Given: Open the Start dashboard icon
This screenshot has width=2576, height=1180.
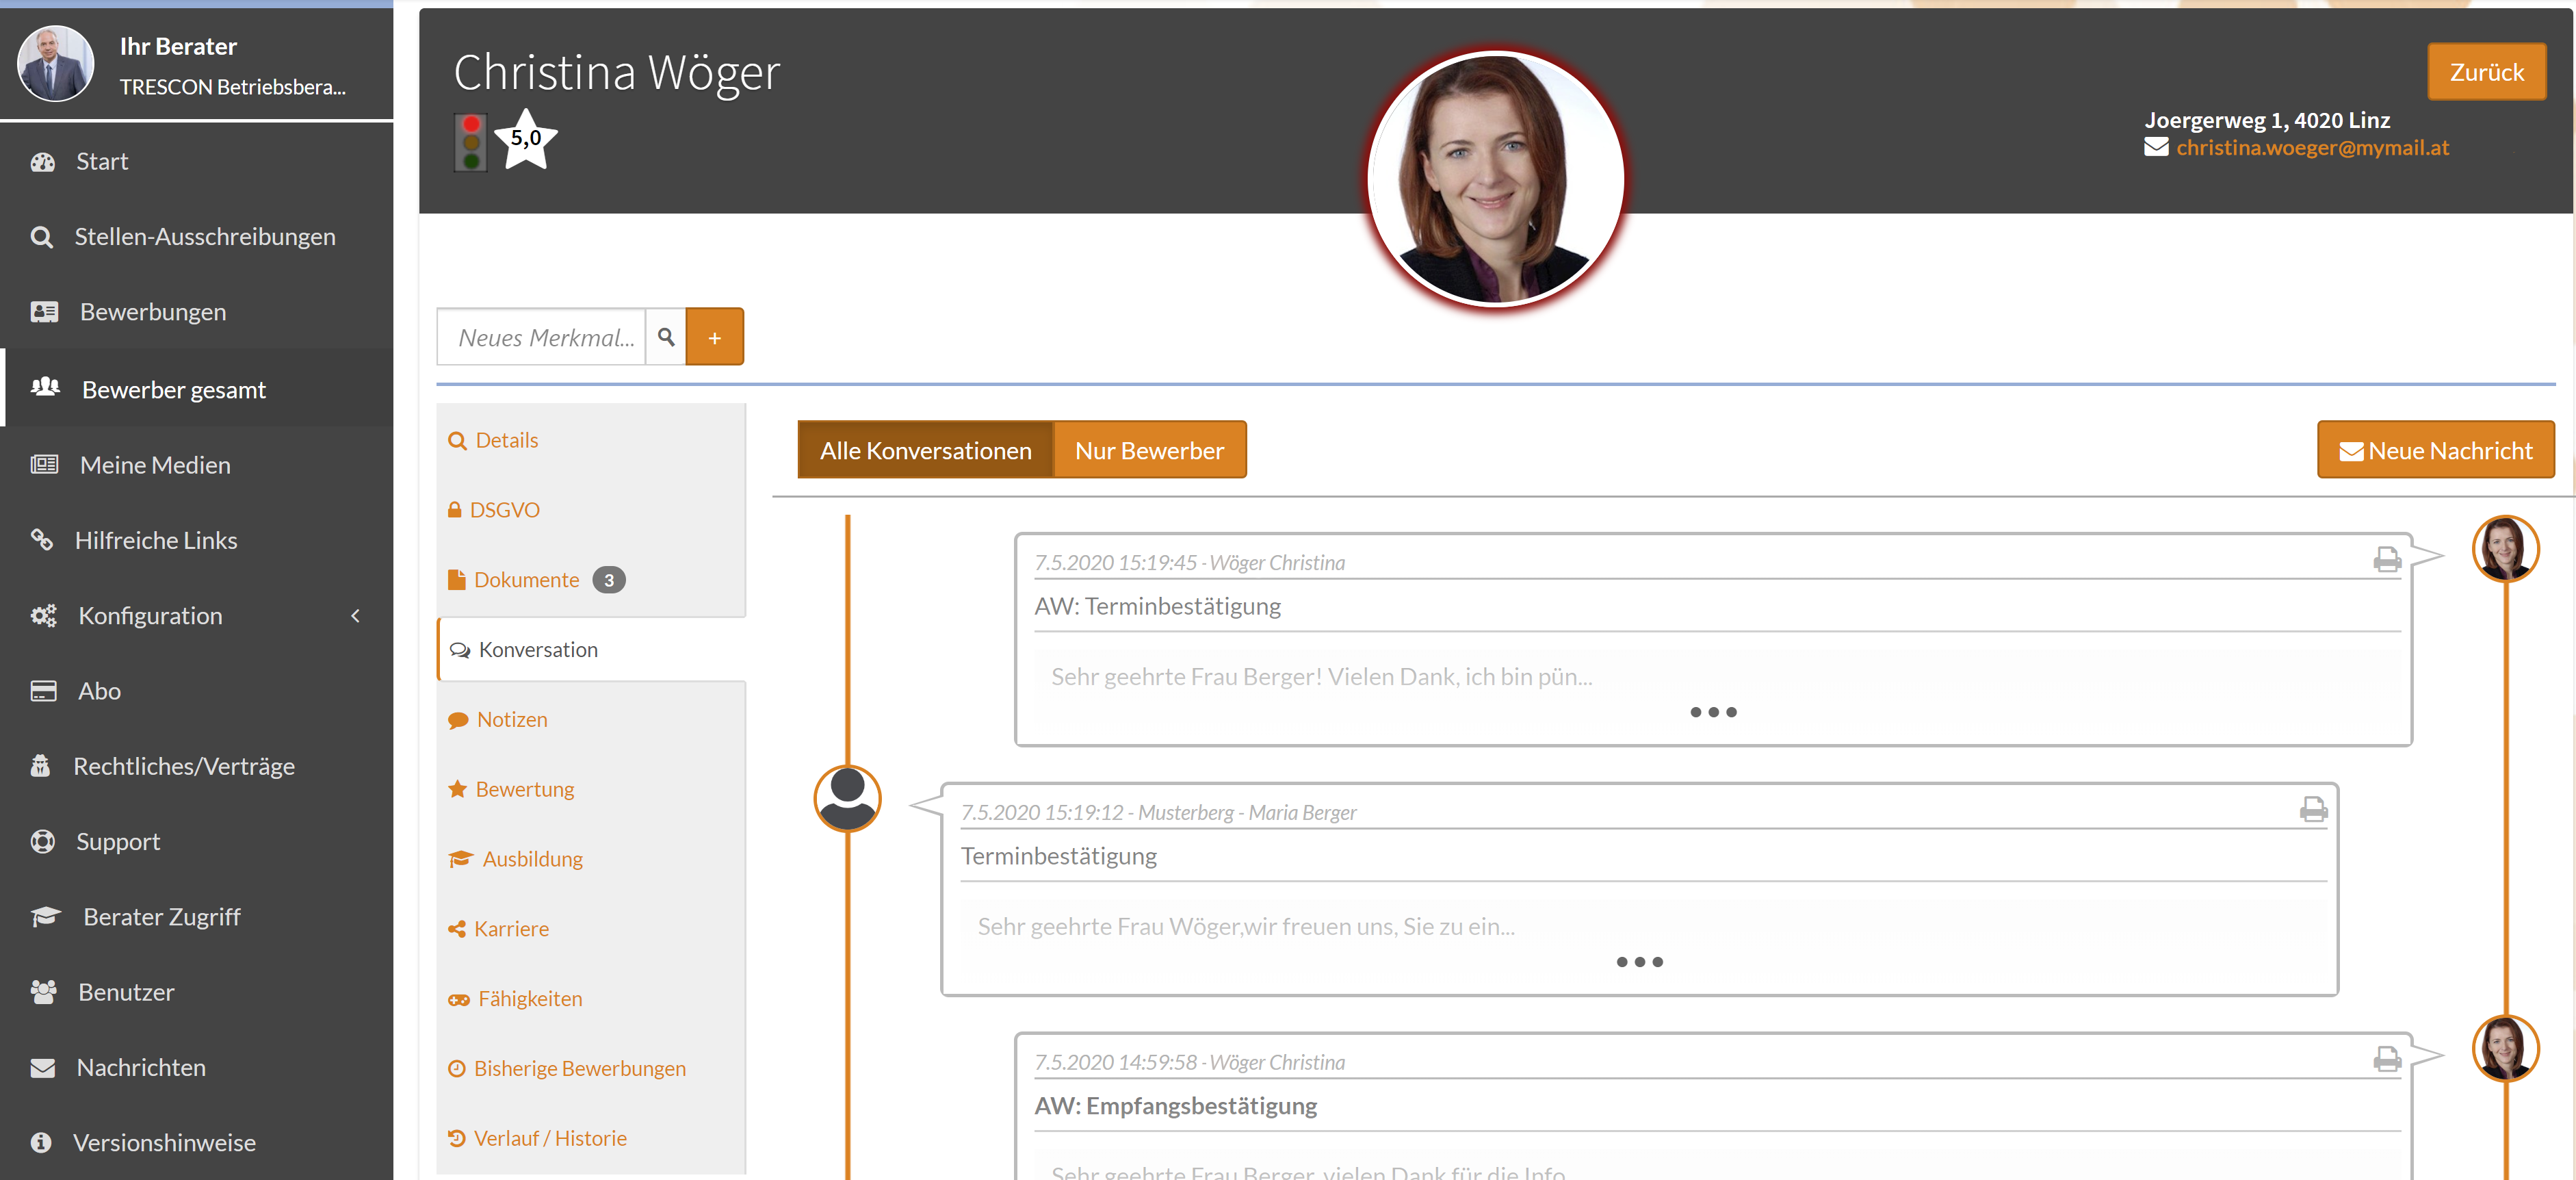Looking at the screenshot, I should click(x=43, y=162).
